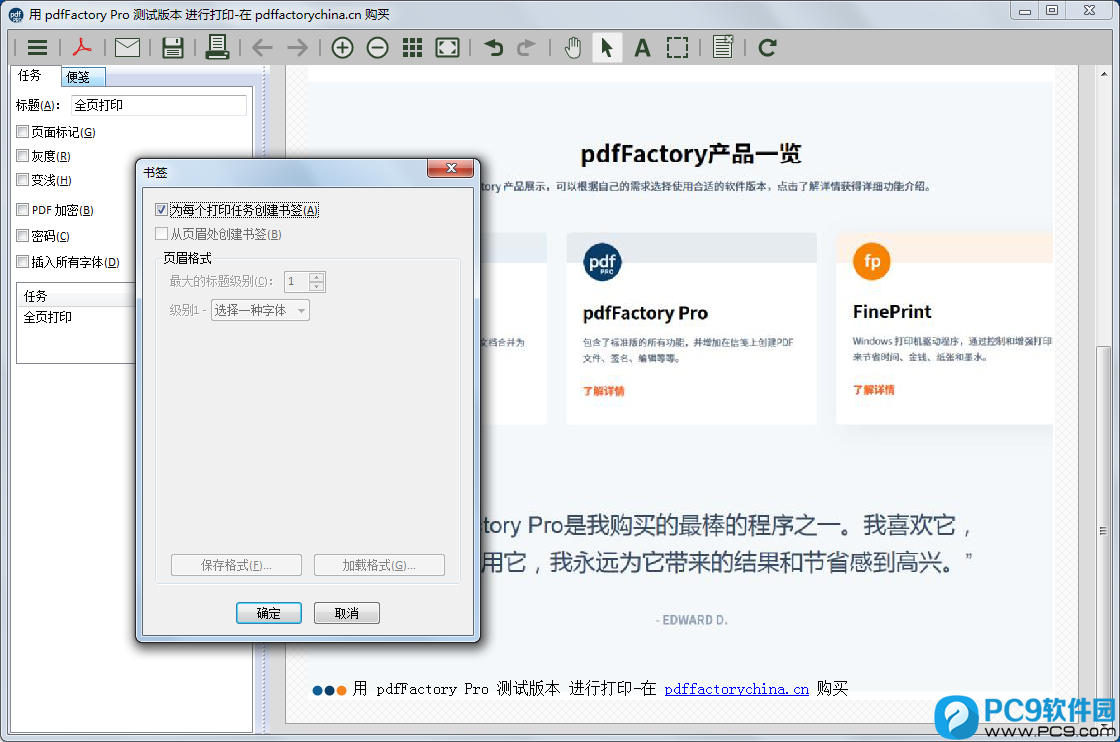Image resolution: width=1120 pixels, height=742 pixels.
Task: Click the printer icon in toolbar
Action: coord(216,47)
